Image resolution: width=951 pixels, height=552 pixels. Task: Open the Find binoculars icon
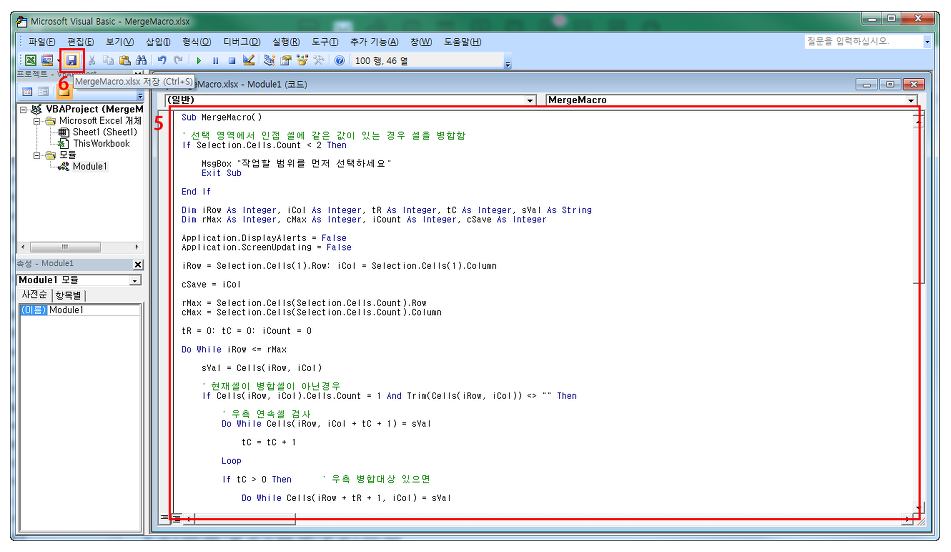(x=141, y=61)
